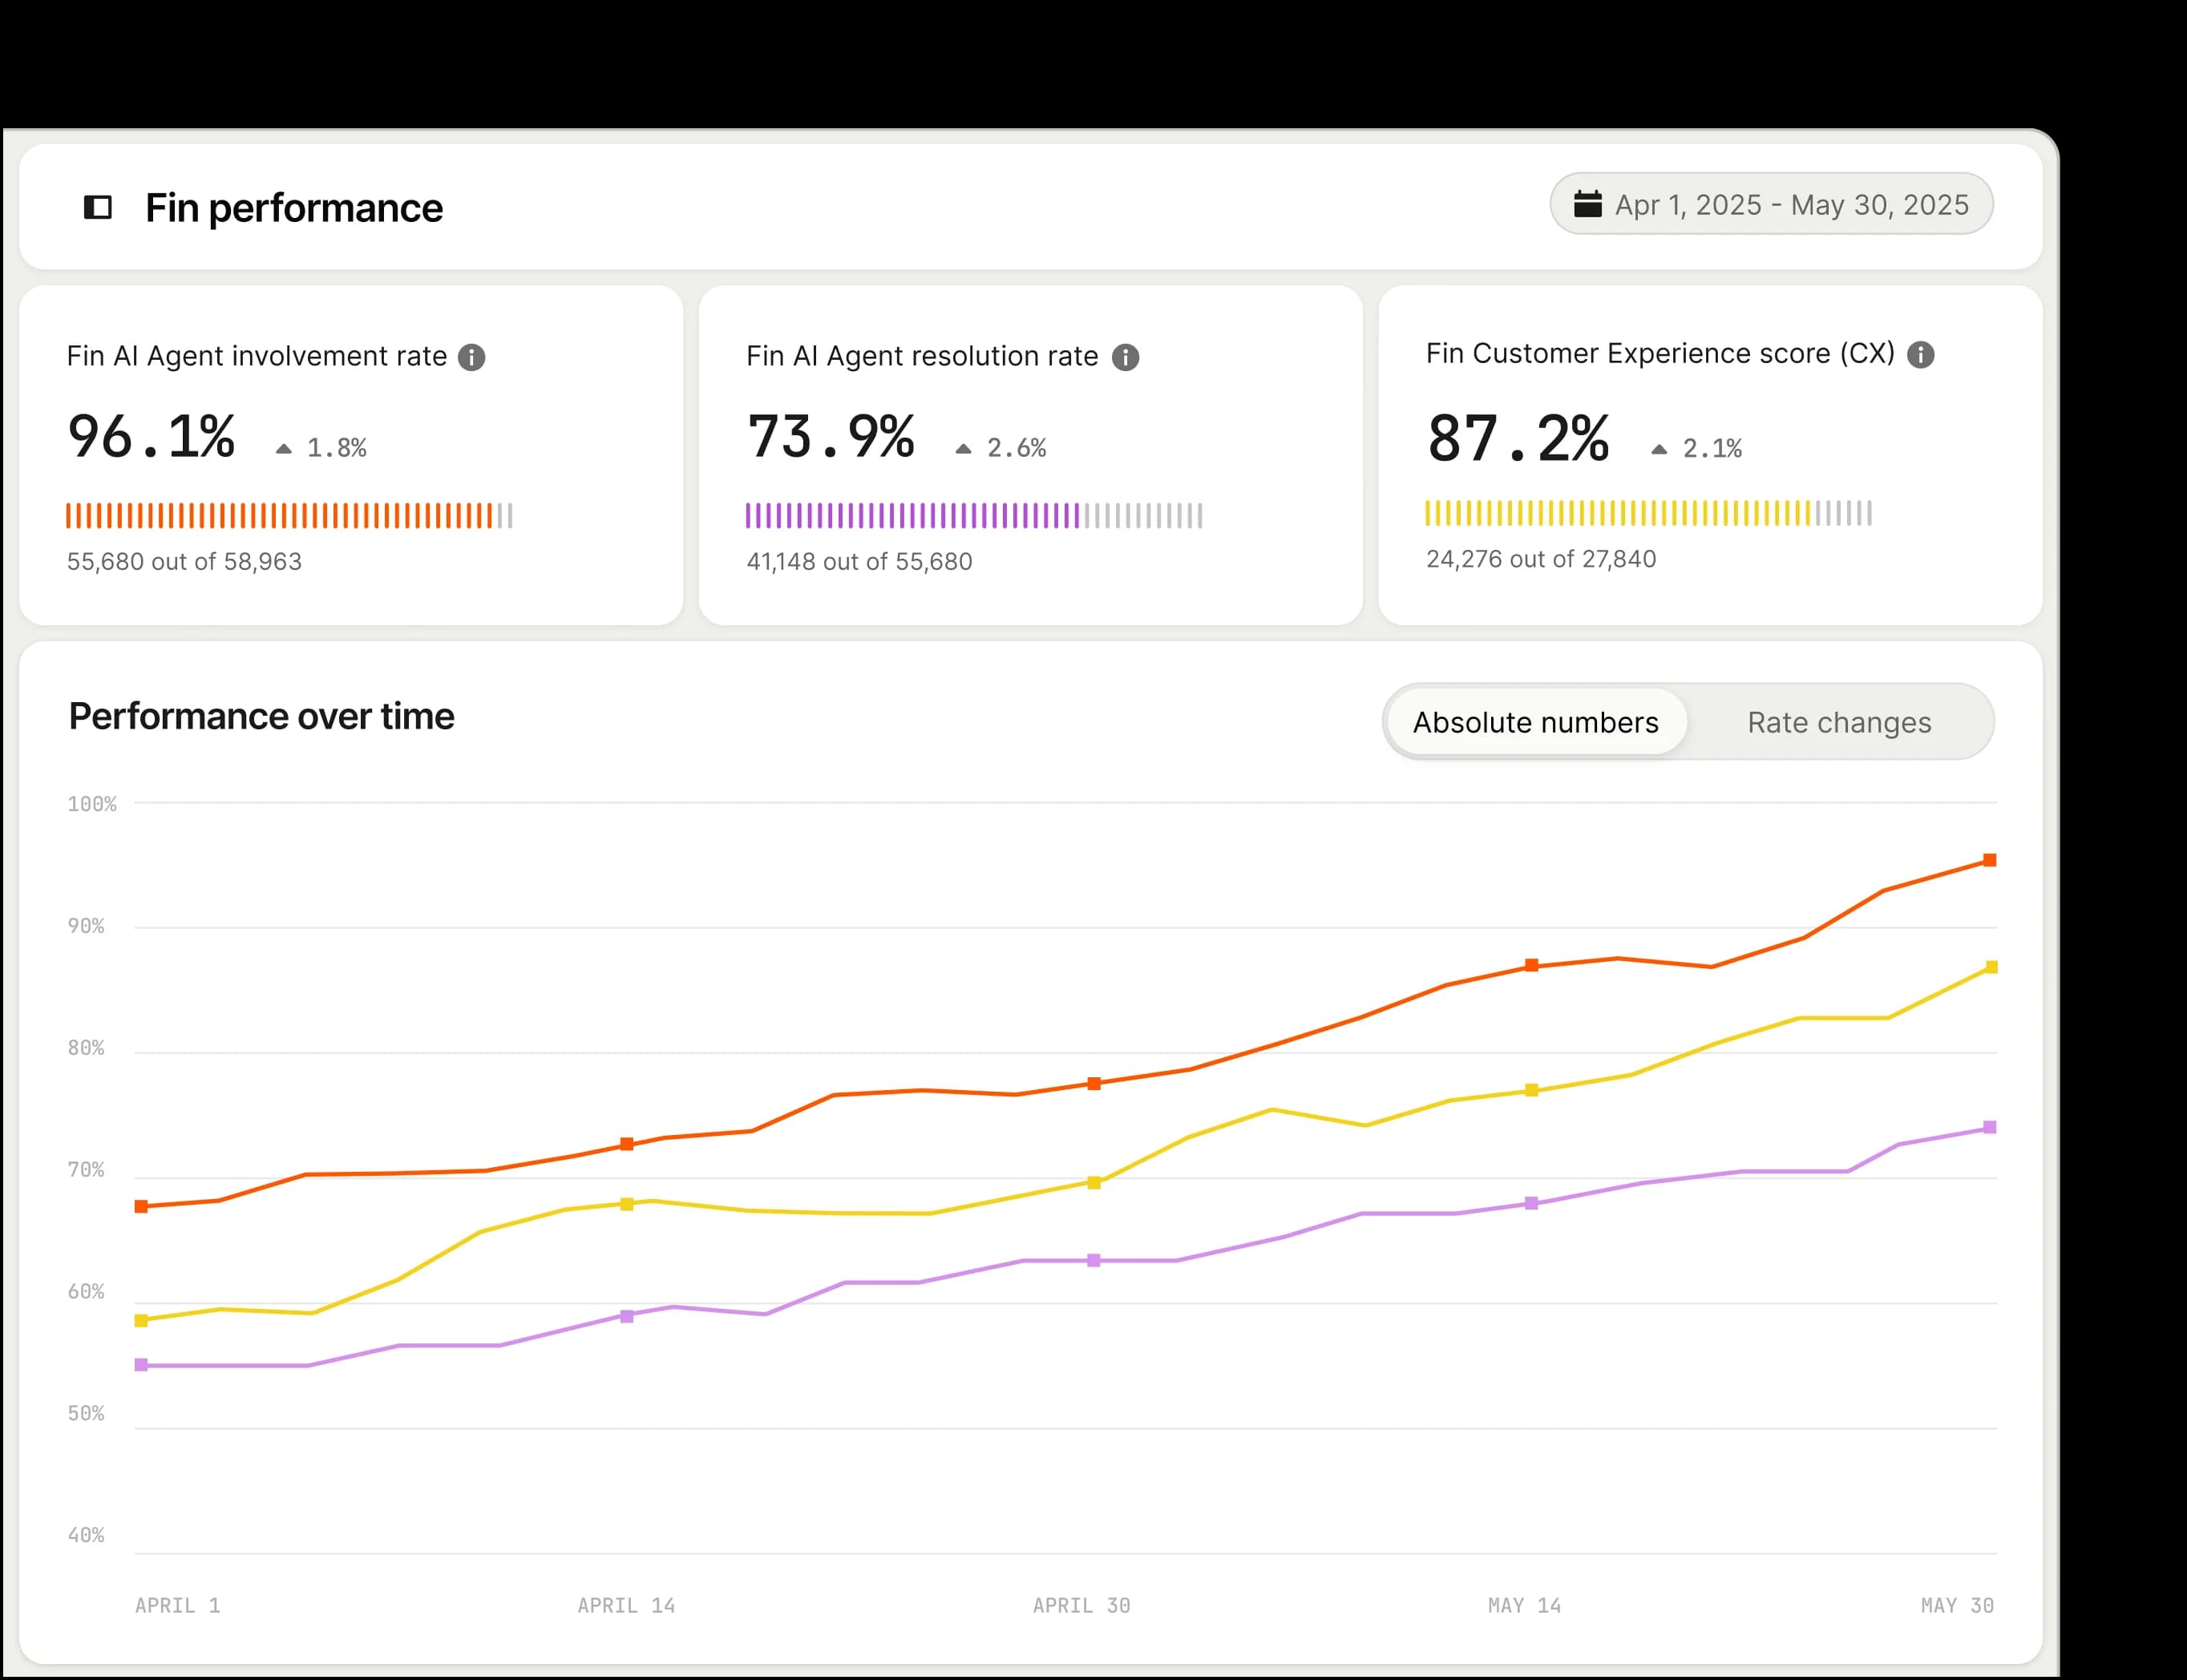Click '24,276 out of 27,840' text
The height and width of the screenshot is (1680, 2187).
(x=1541, y=559)
